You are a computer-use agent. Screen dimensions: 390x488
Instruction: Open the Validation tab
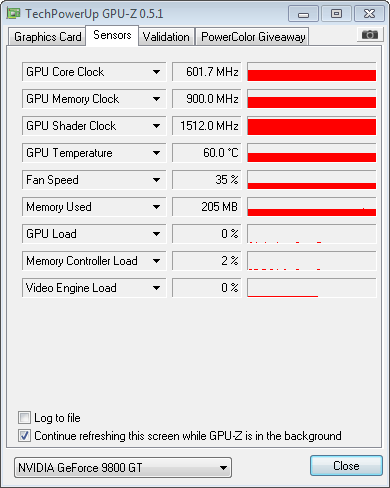(166, 37)
